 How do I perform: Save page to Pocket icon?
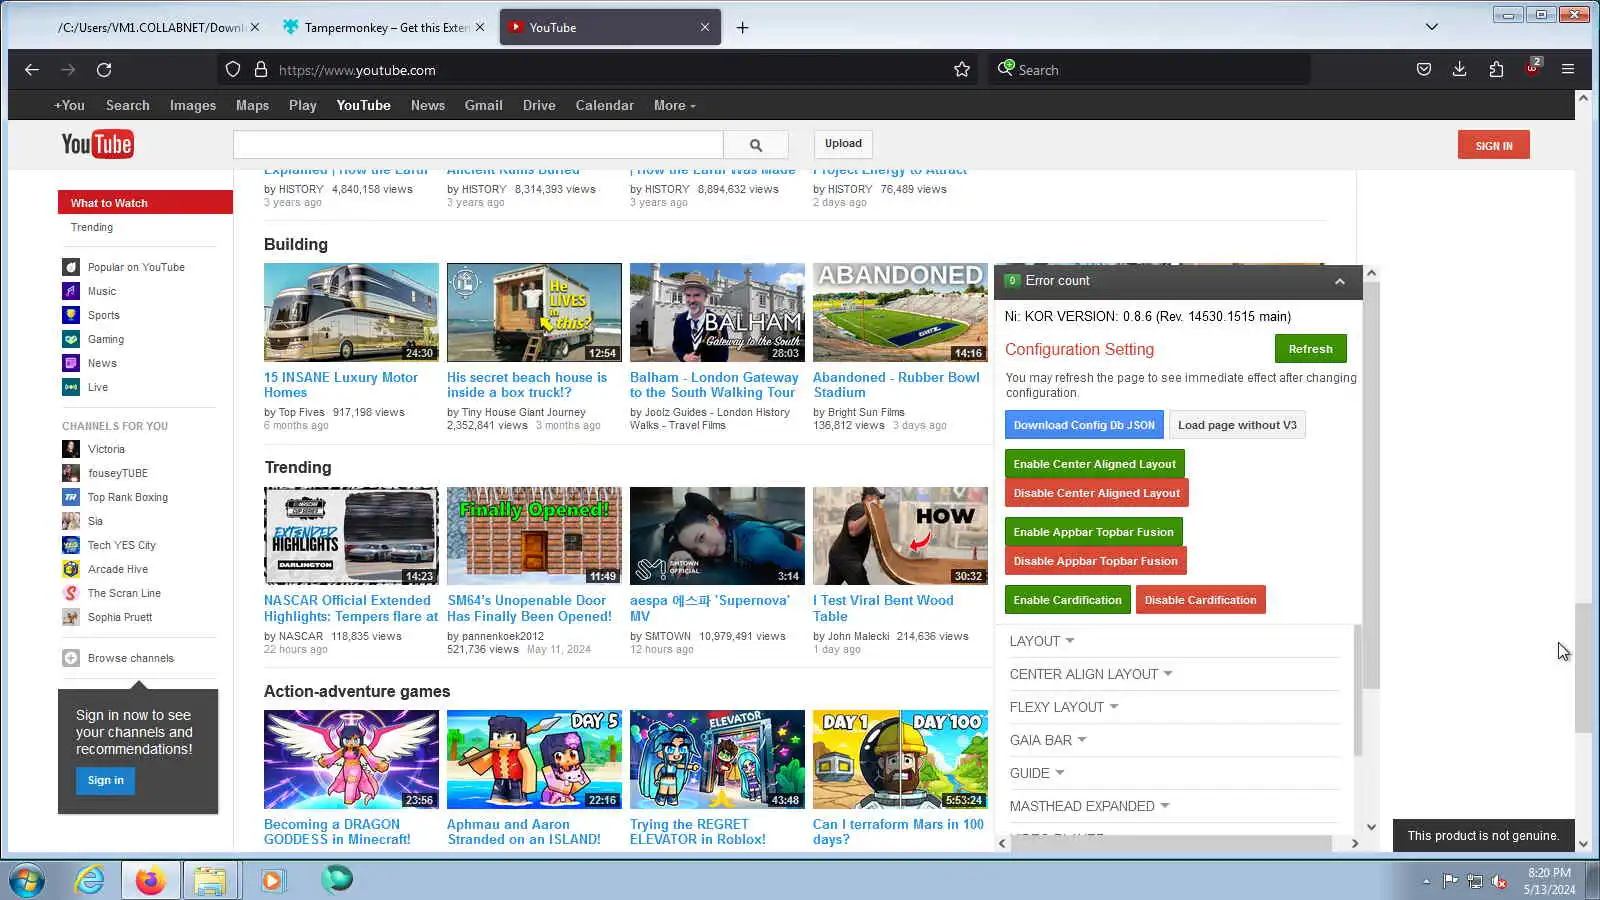click(x=1424, y=70)
